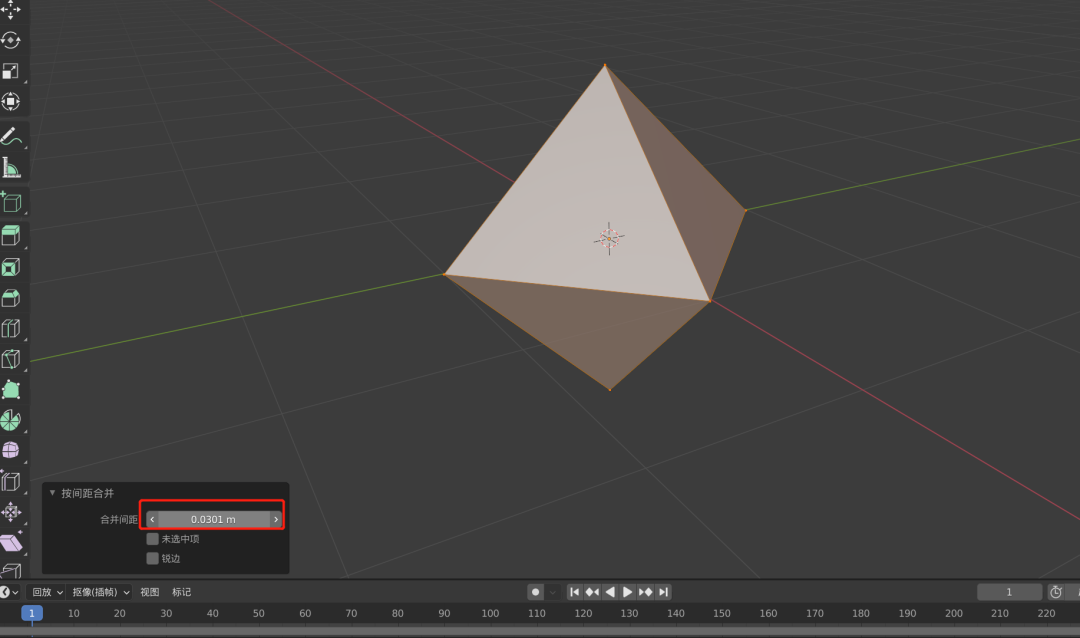Select the Spin tool

point(10,420)
